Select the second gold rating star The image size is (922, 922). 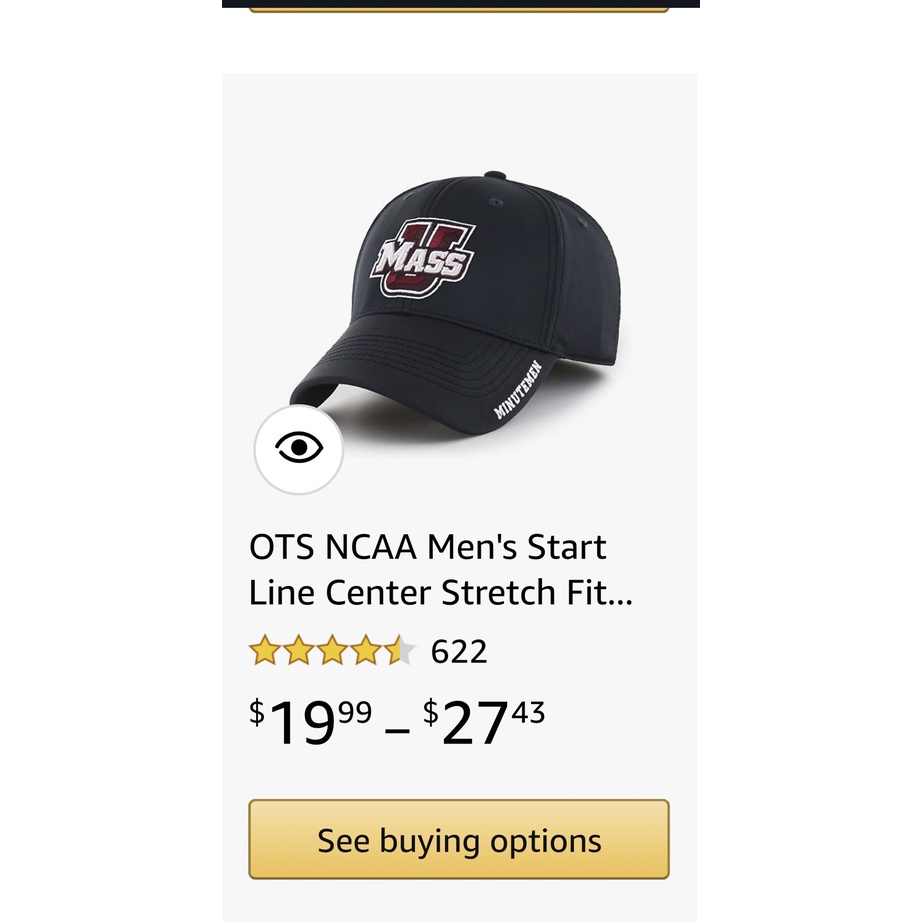click(x=298, y=651)
